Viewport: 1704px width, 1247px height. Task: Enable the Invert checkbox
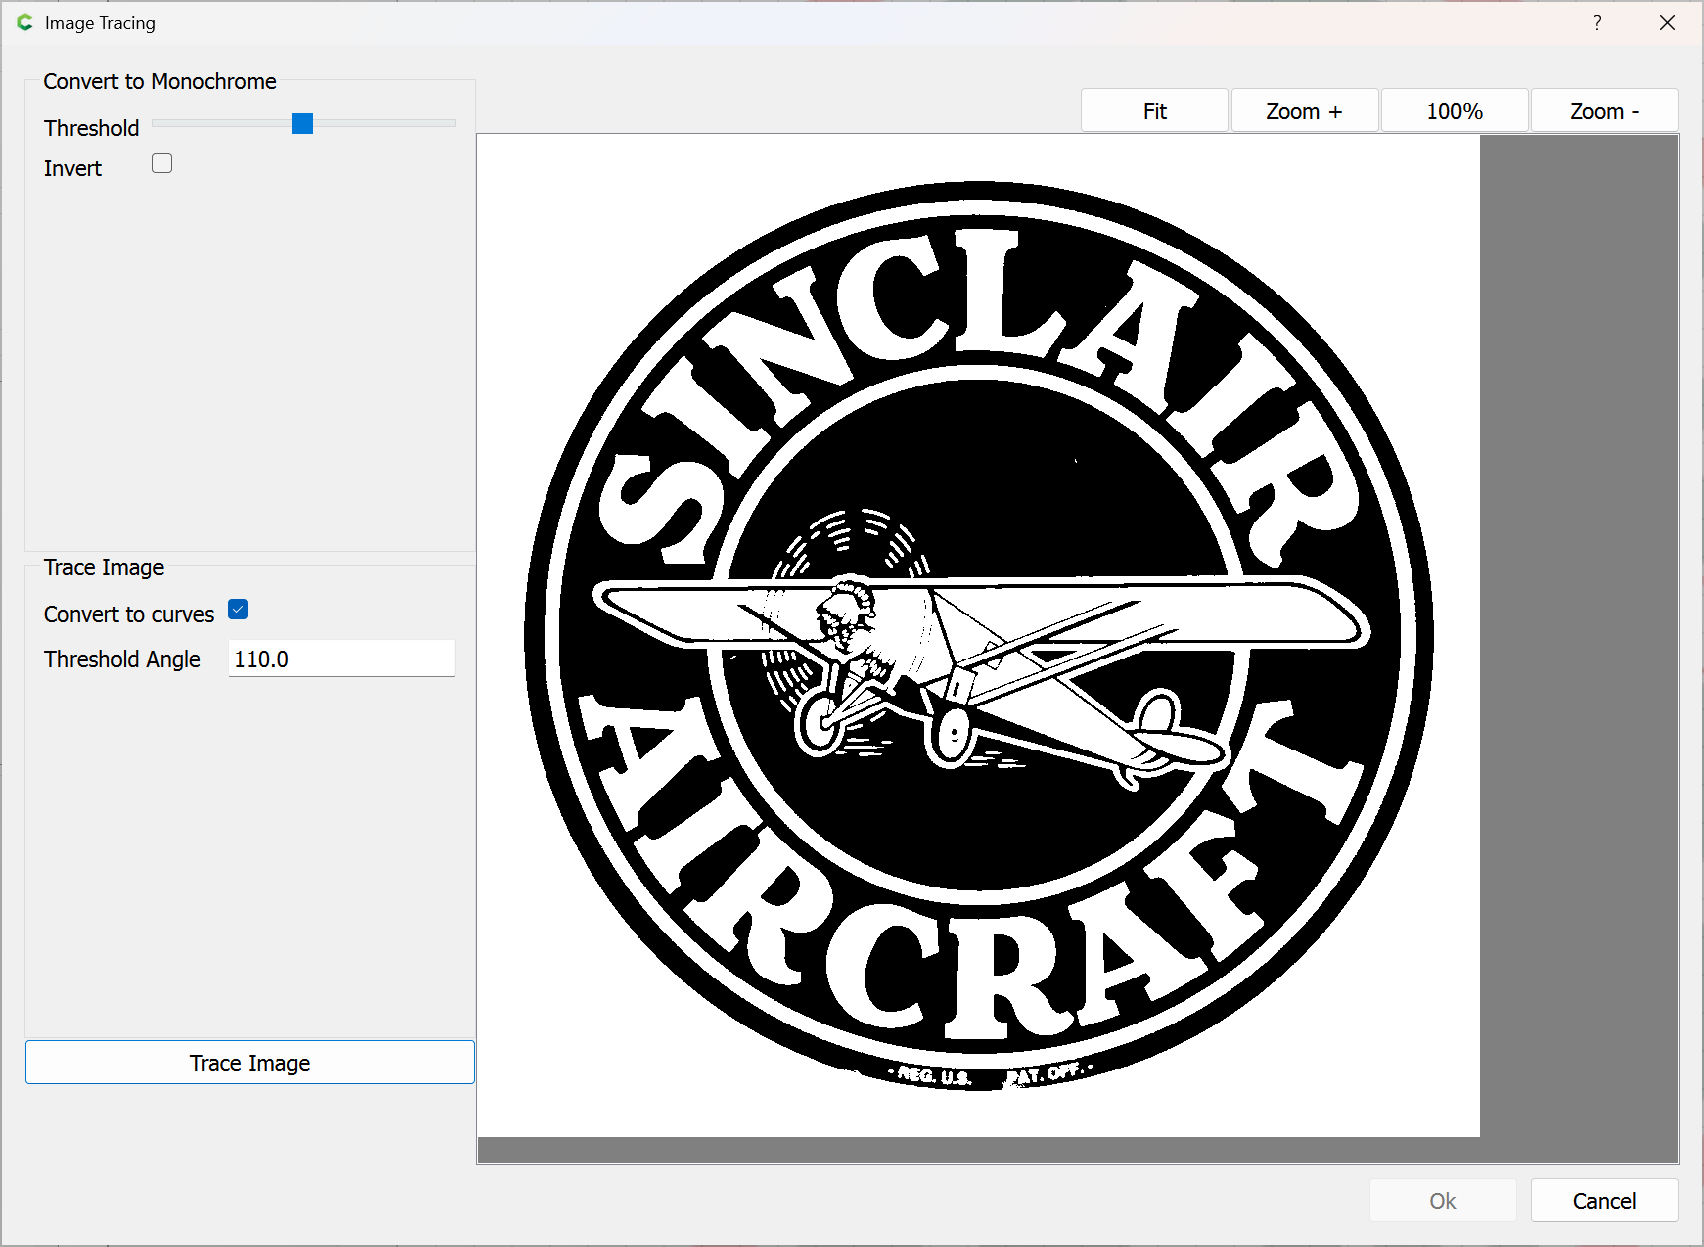pyautogui.click(x=162, y=163)
